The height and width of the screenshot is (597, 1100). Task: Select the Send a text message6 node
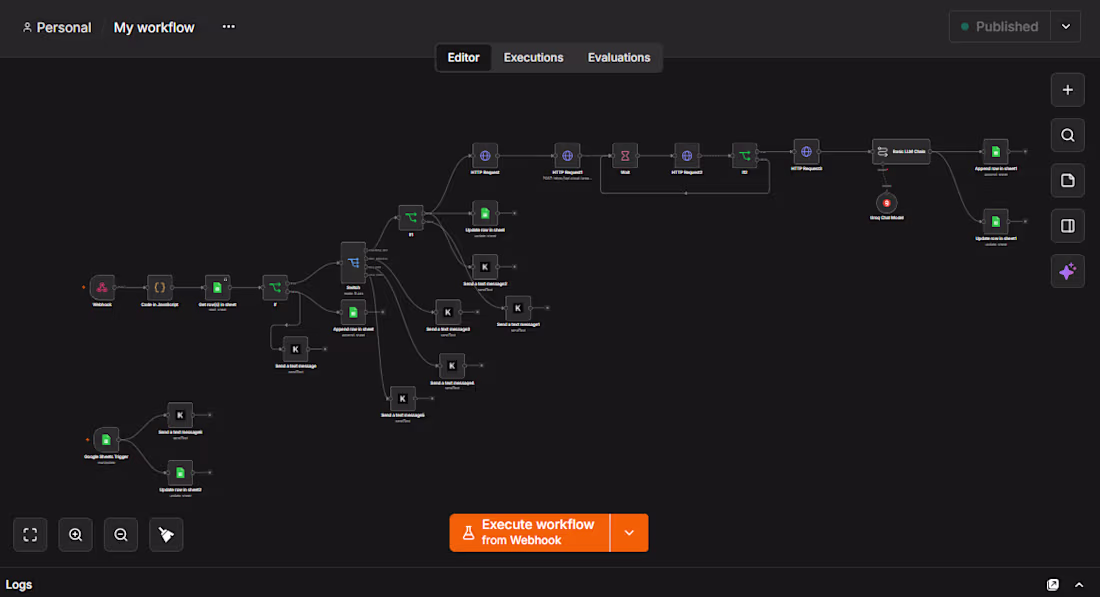(180, 415)
